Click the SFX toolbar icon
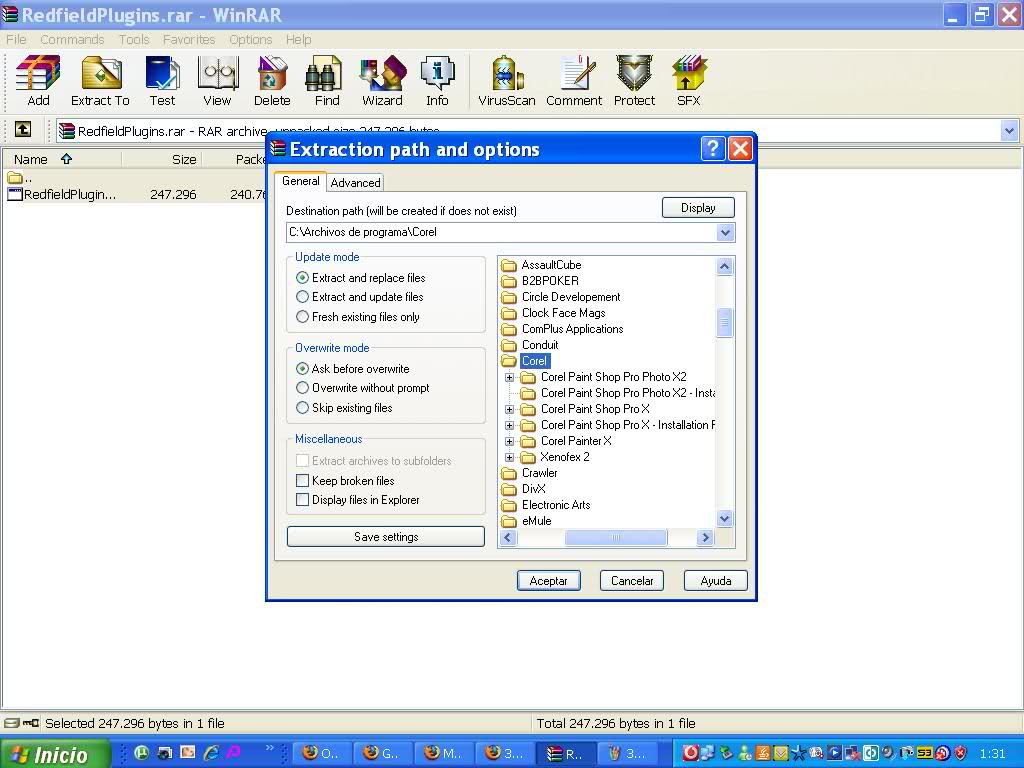The height and width of the screenshot is (768, 1024). click(689, 81)
